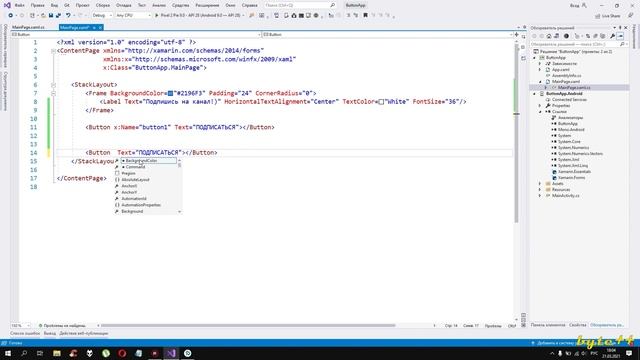Viewport: 640px width, 360px height.
Task: Select AssemblyInfo.cs in Solution Explorer
Action: 567,76
